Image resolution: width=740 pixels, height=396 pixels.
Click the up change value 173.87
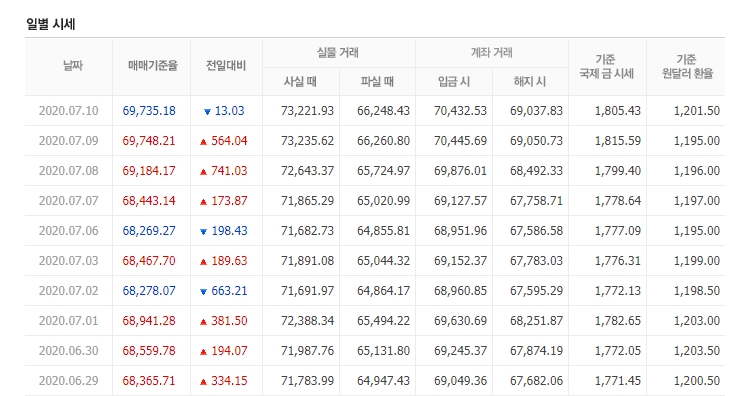coord(229,201)
